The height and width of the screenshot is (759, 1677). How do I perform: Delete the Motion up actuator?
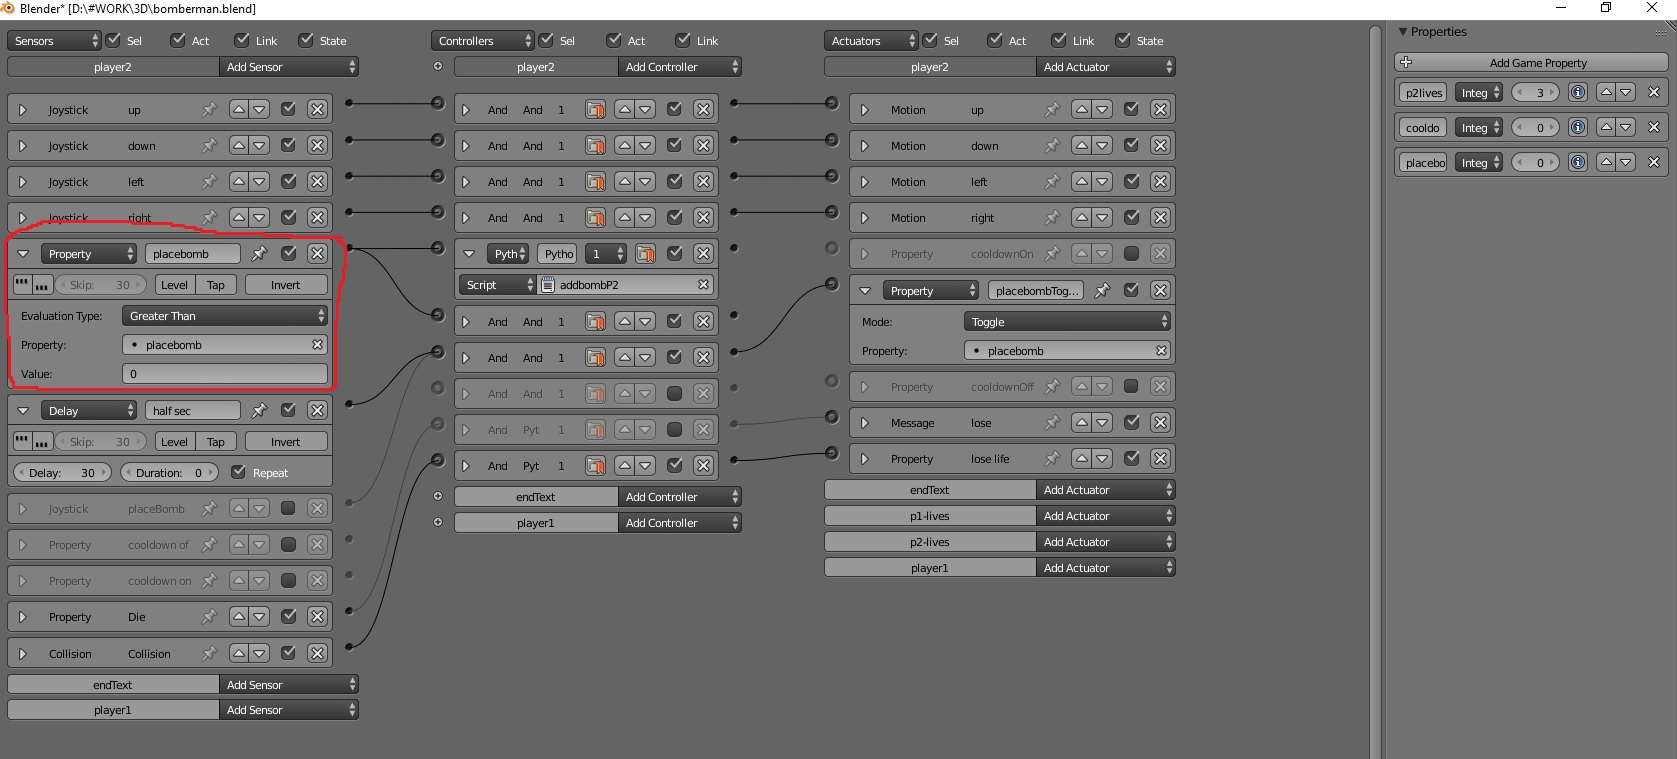pyautogui.click(x=1160, y=110)
